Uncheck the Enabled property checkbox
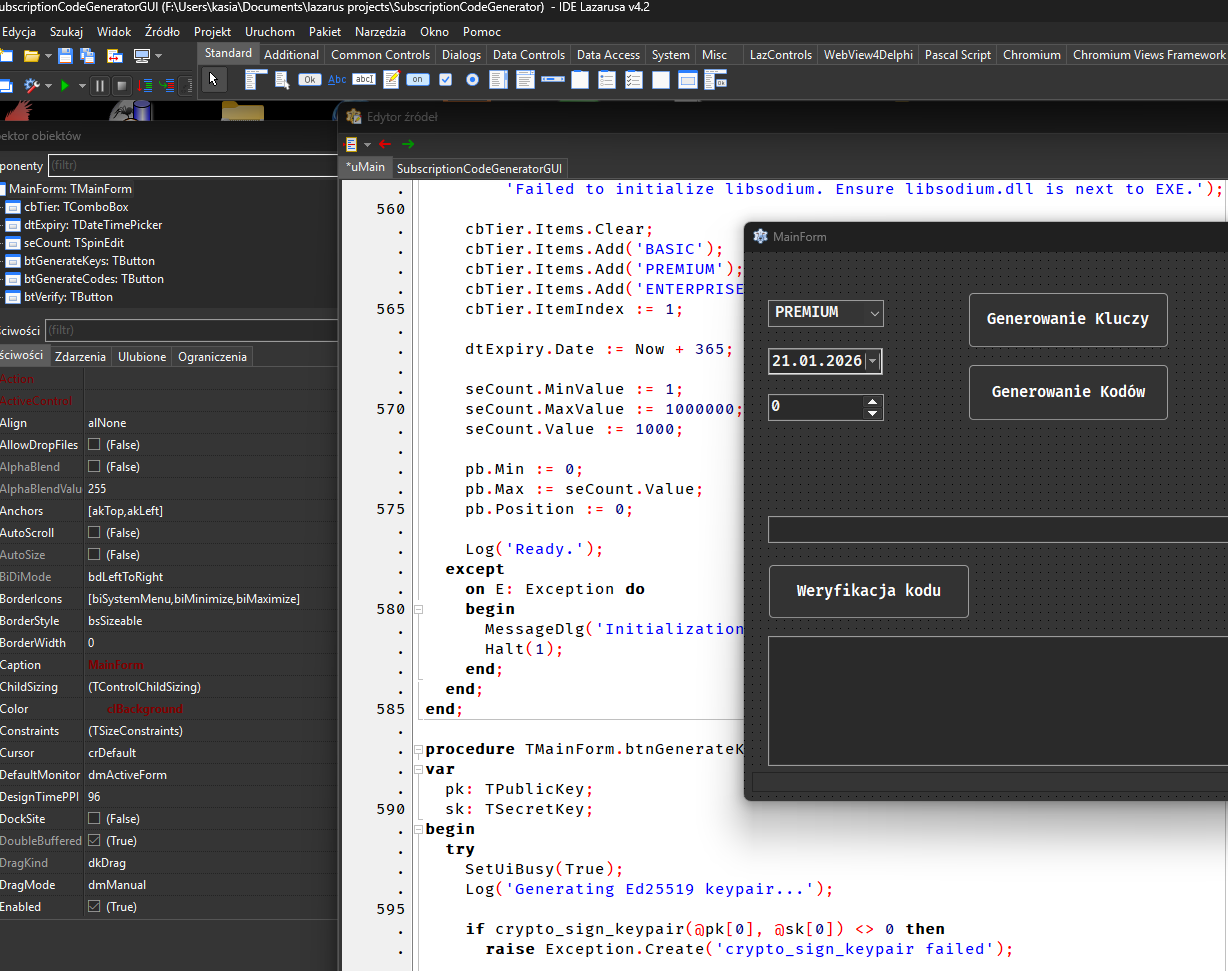The height and width of the screenshot is (971, 1228). tap(94, 907)
